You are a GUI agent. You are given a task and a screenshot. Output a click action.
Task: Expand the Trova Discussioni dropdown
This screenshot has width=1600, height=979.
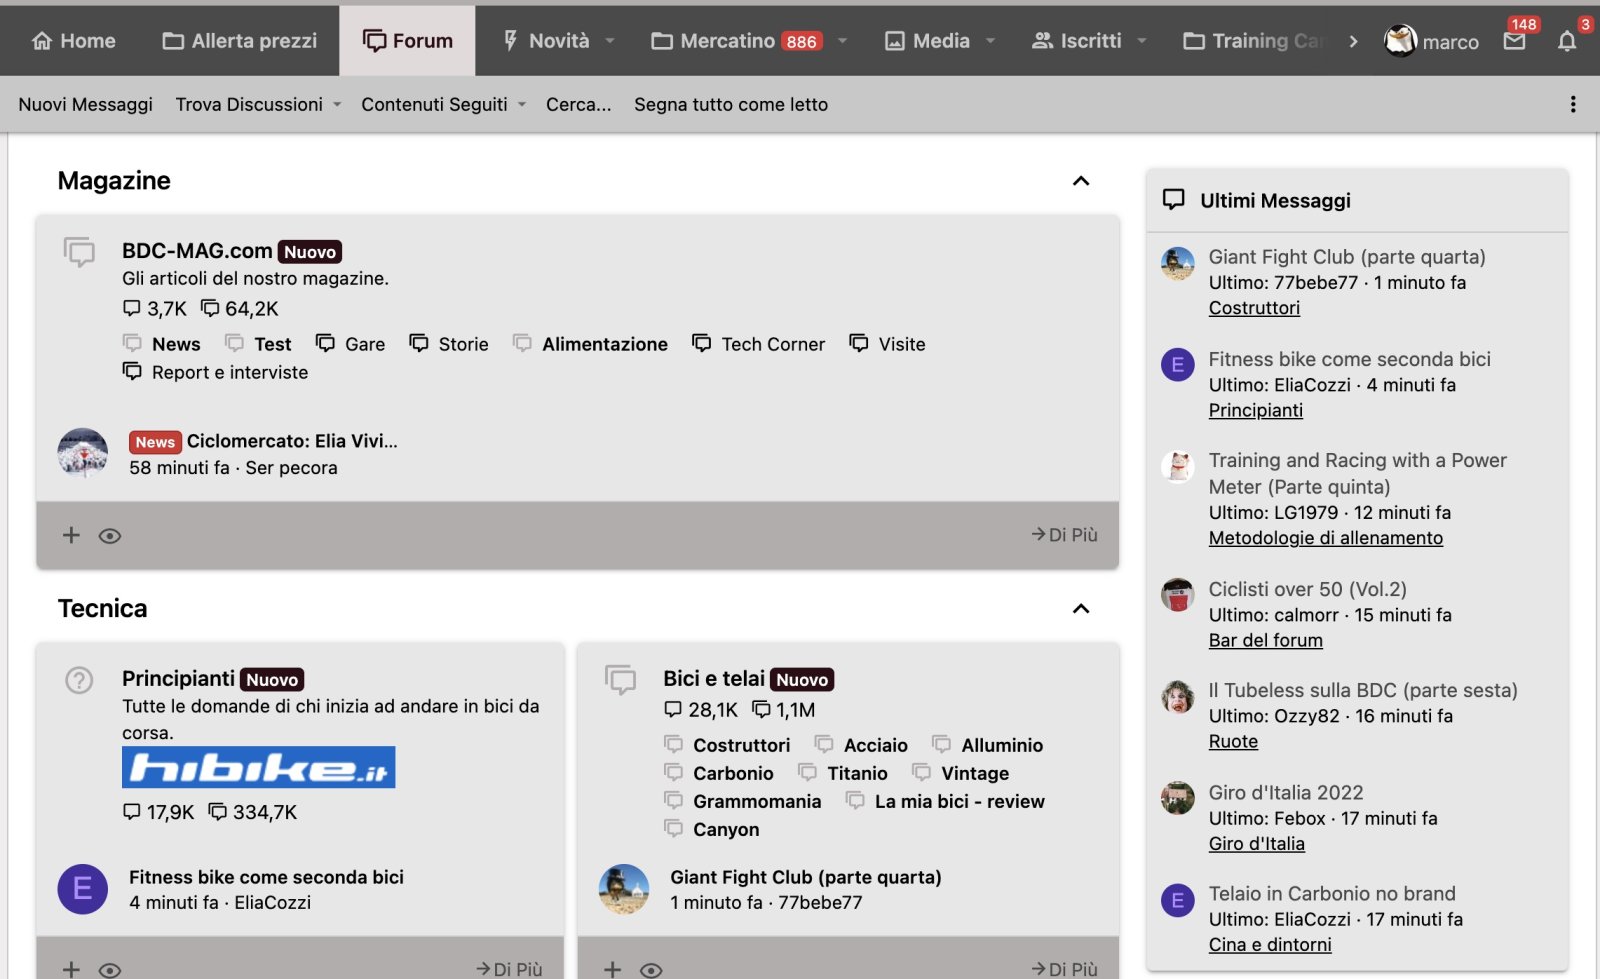pyautogui.click(x=258, y=104)
